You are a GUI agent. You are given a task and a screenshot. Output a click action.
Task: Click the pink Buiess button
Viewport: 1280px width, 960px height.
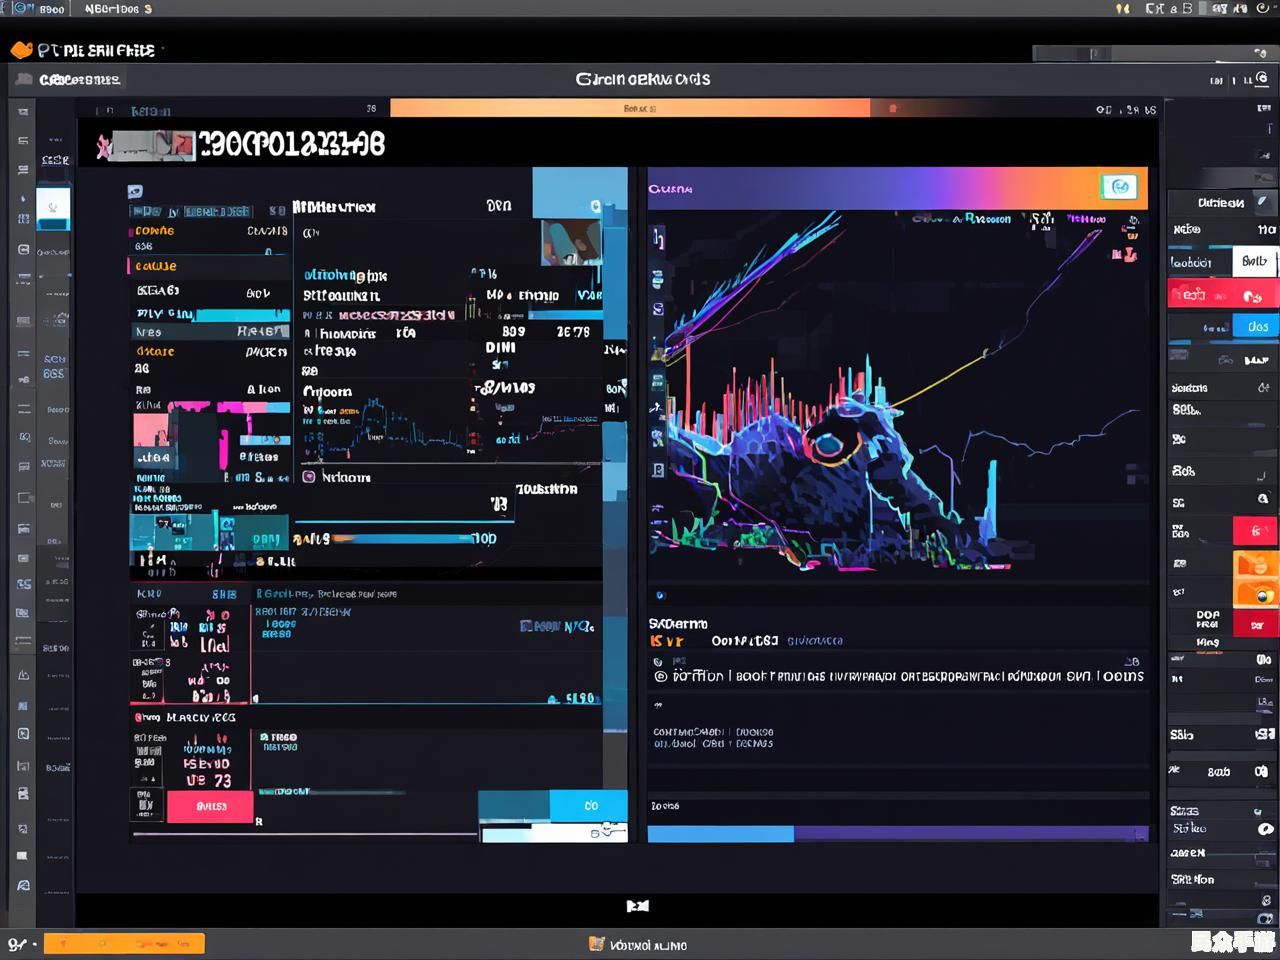click(210, 806)
